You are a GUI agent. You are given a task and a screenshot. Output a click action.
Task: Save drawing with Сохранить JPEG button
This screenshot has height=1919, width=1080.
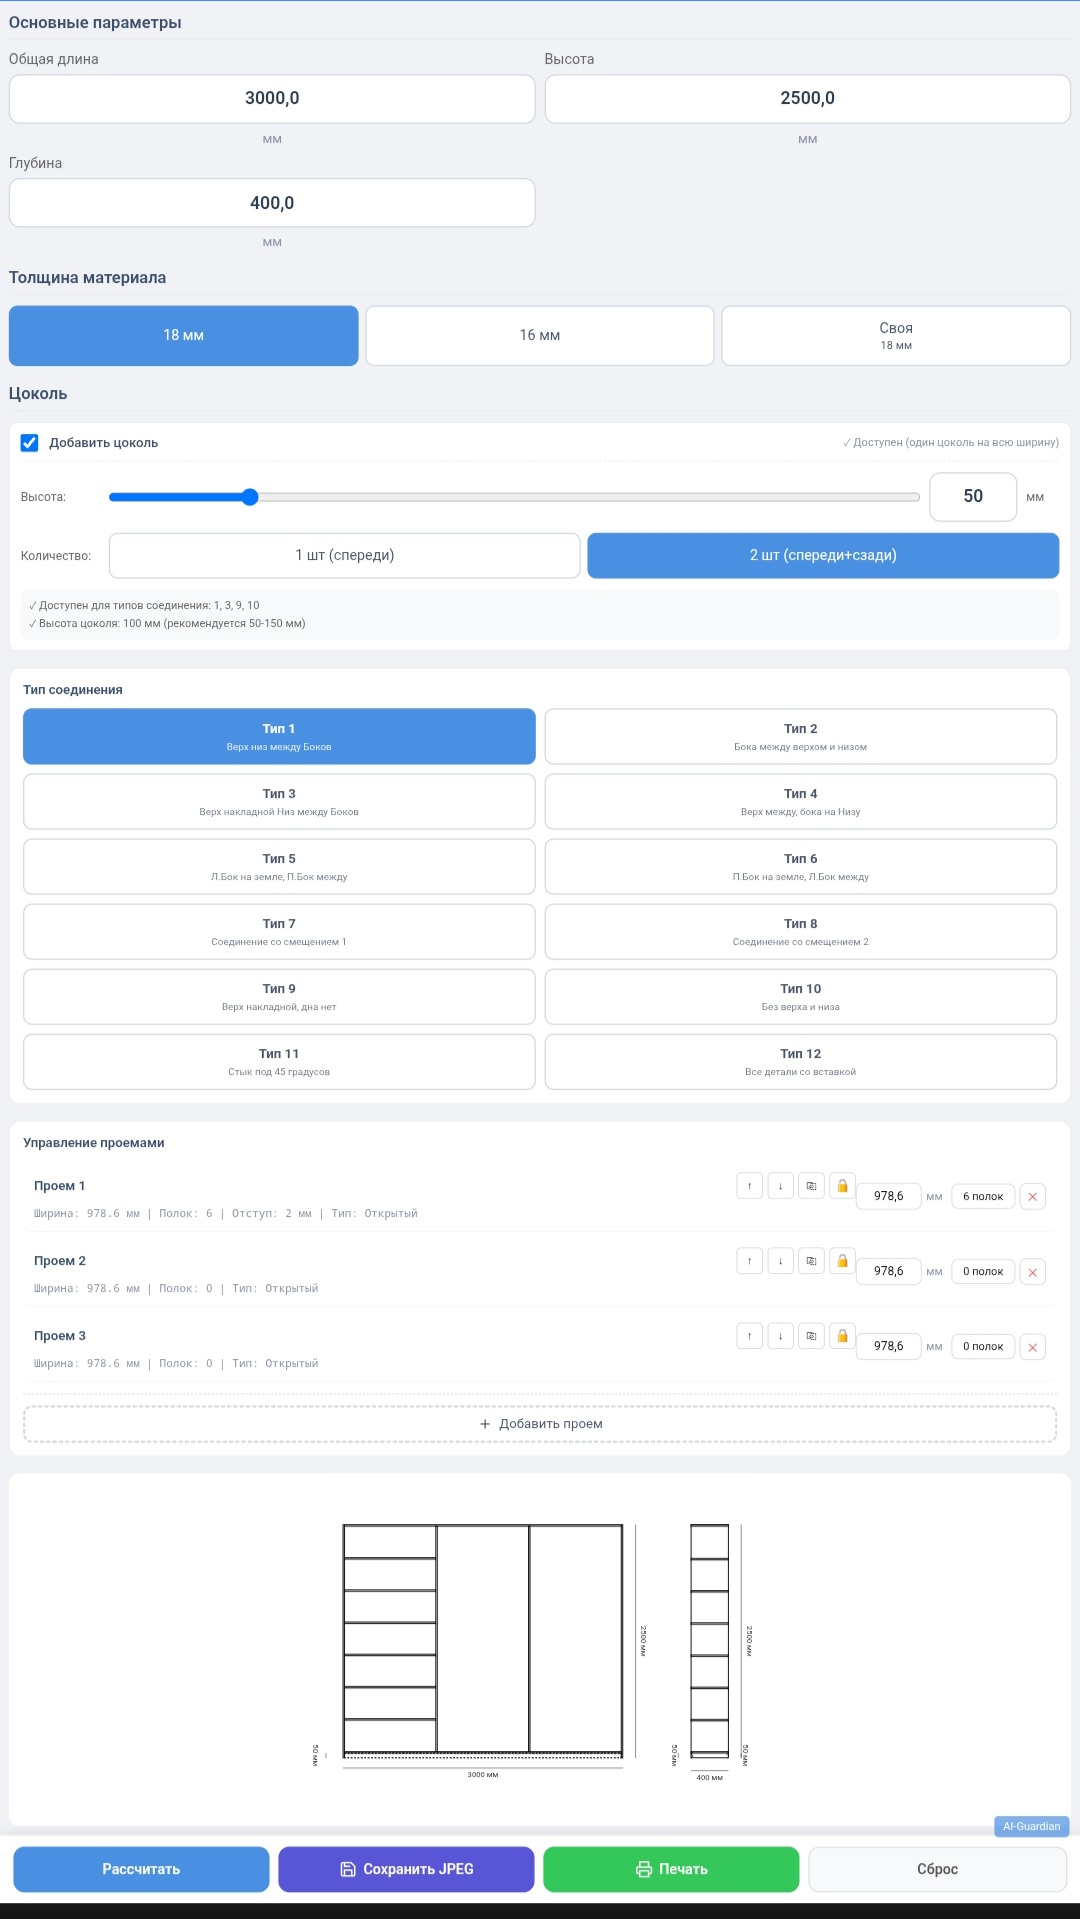pyautogui.click(x=406, y=1869)
